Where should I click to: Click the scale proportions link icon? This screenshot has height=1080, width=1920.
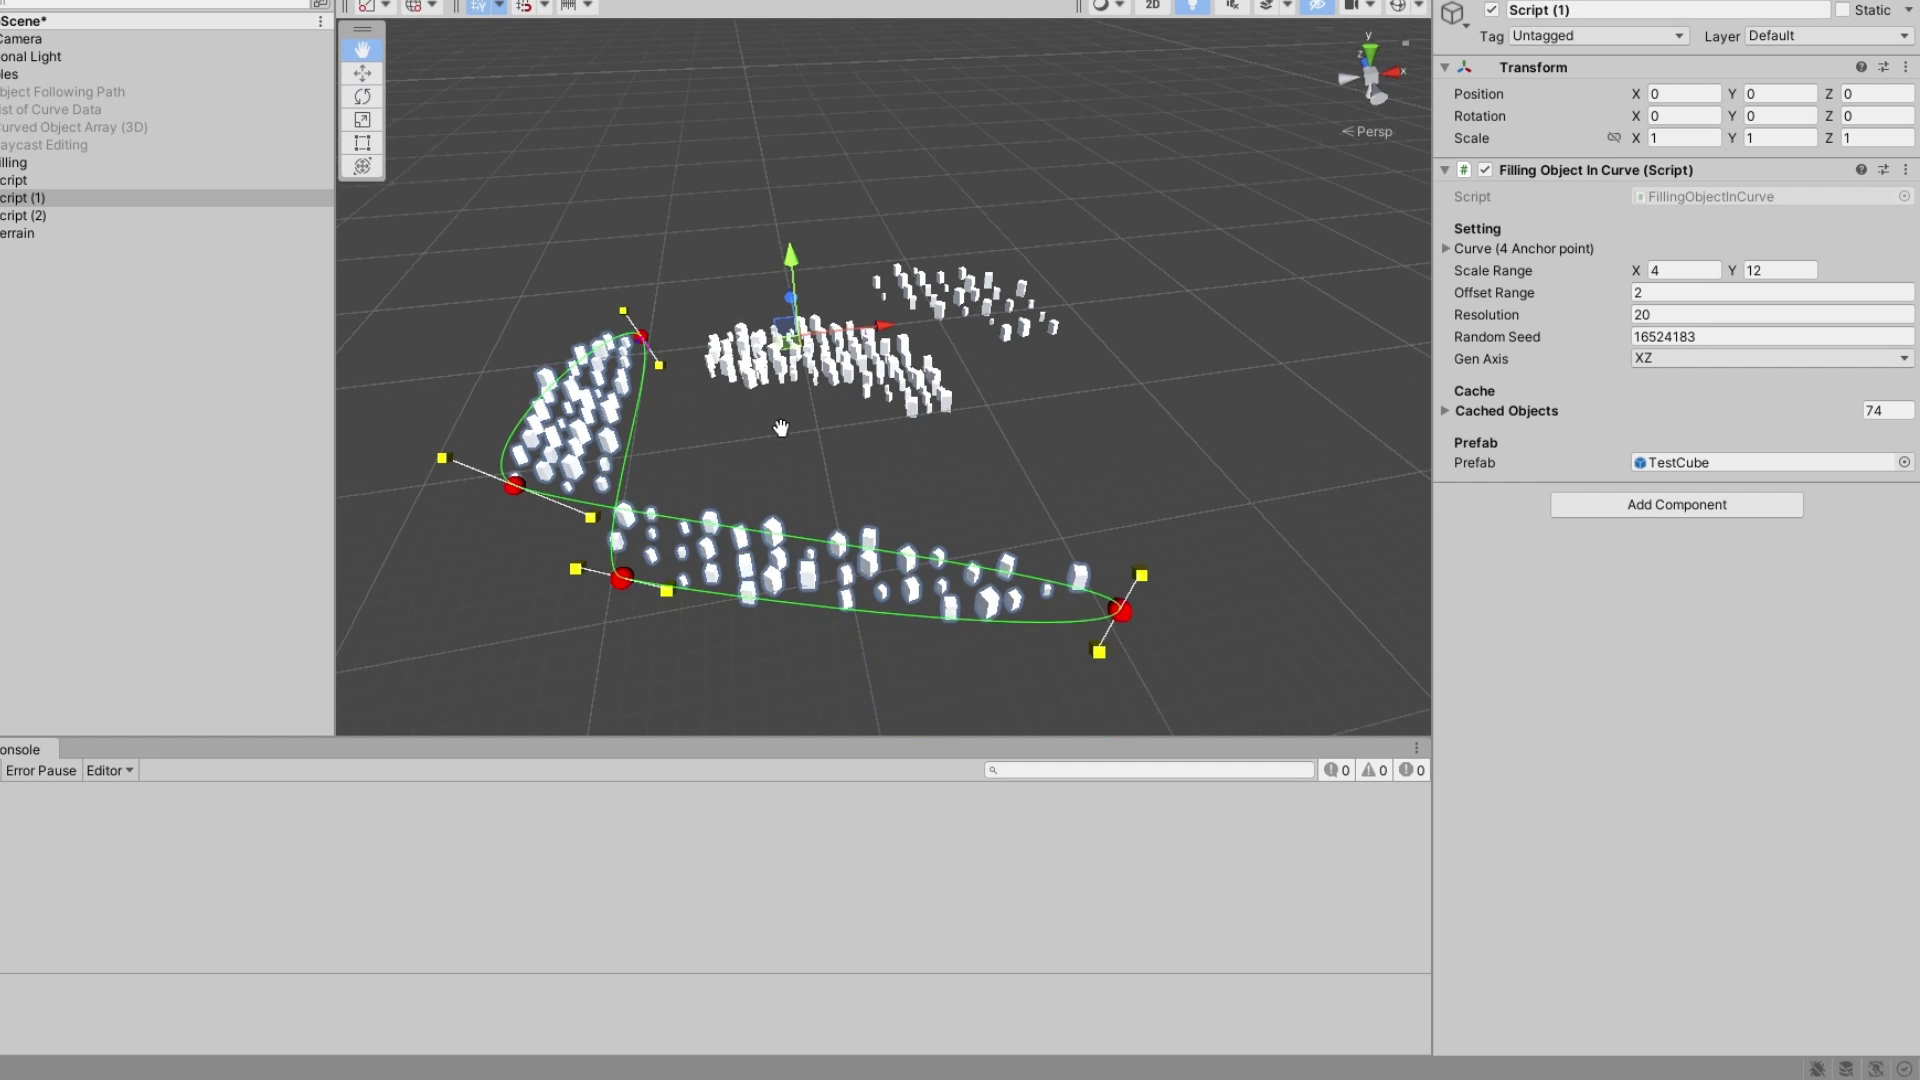tap(1614, 138)
